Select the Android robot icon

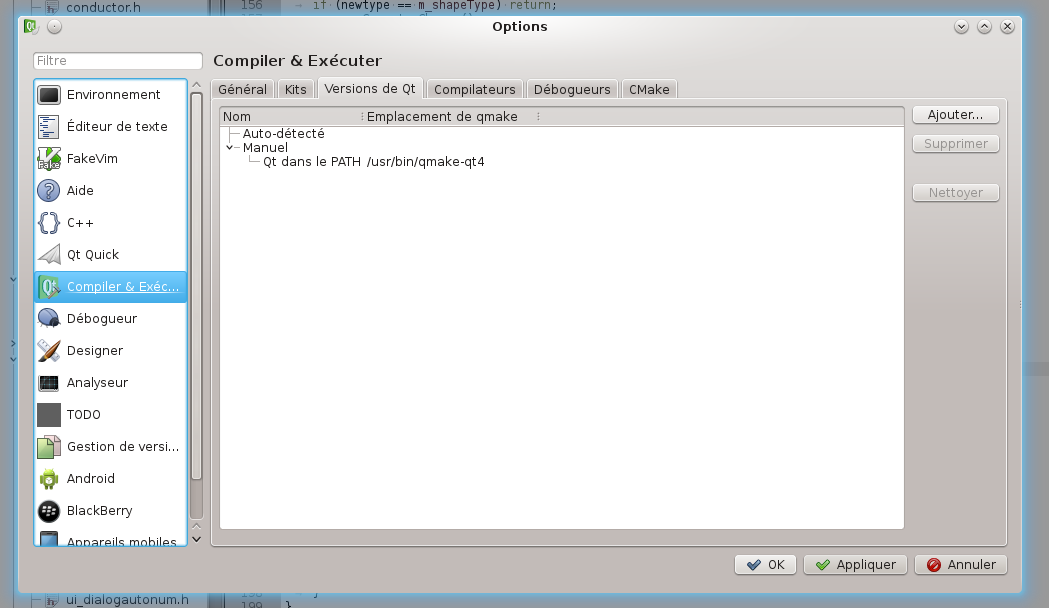click(x=49, y=478)
